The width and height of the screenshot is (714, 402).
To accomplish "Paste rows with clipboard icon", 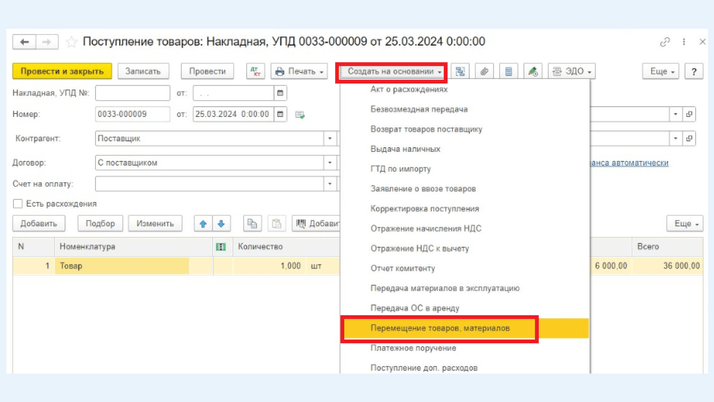I will 276,224.
